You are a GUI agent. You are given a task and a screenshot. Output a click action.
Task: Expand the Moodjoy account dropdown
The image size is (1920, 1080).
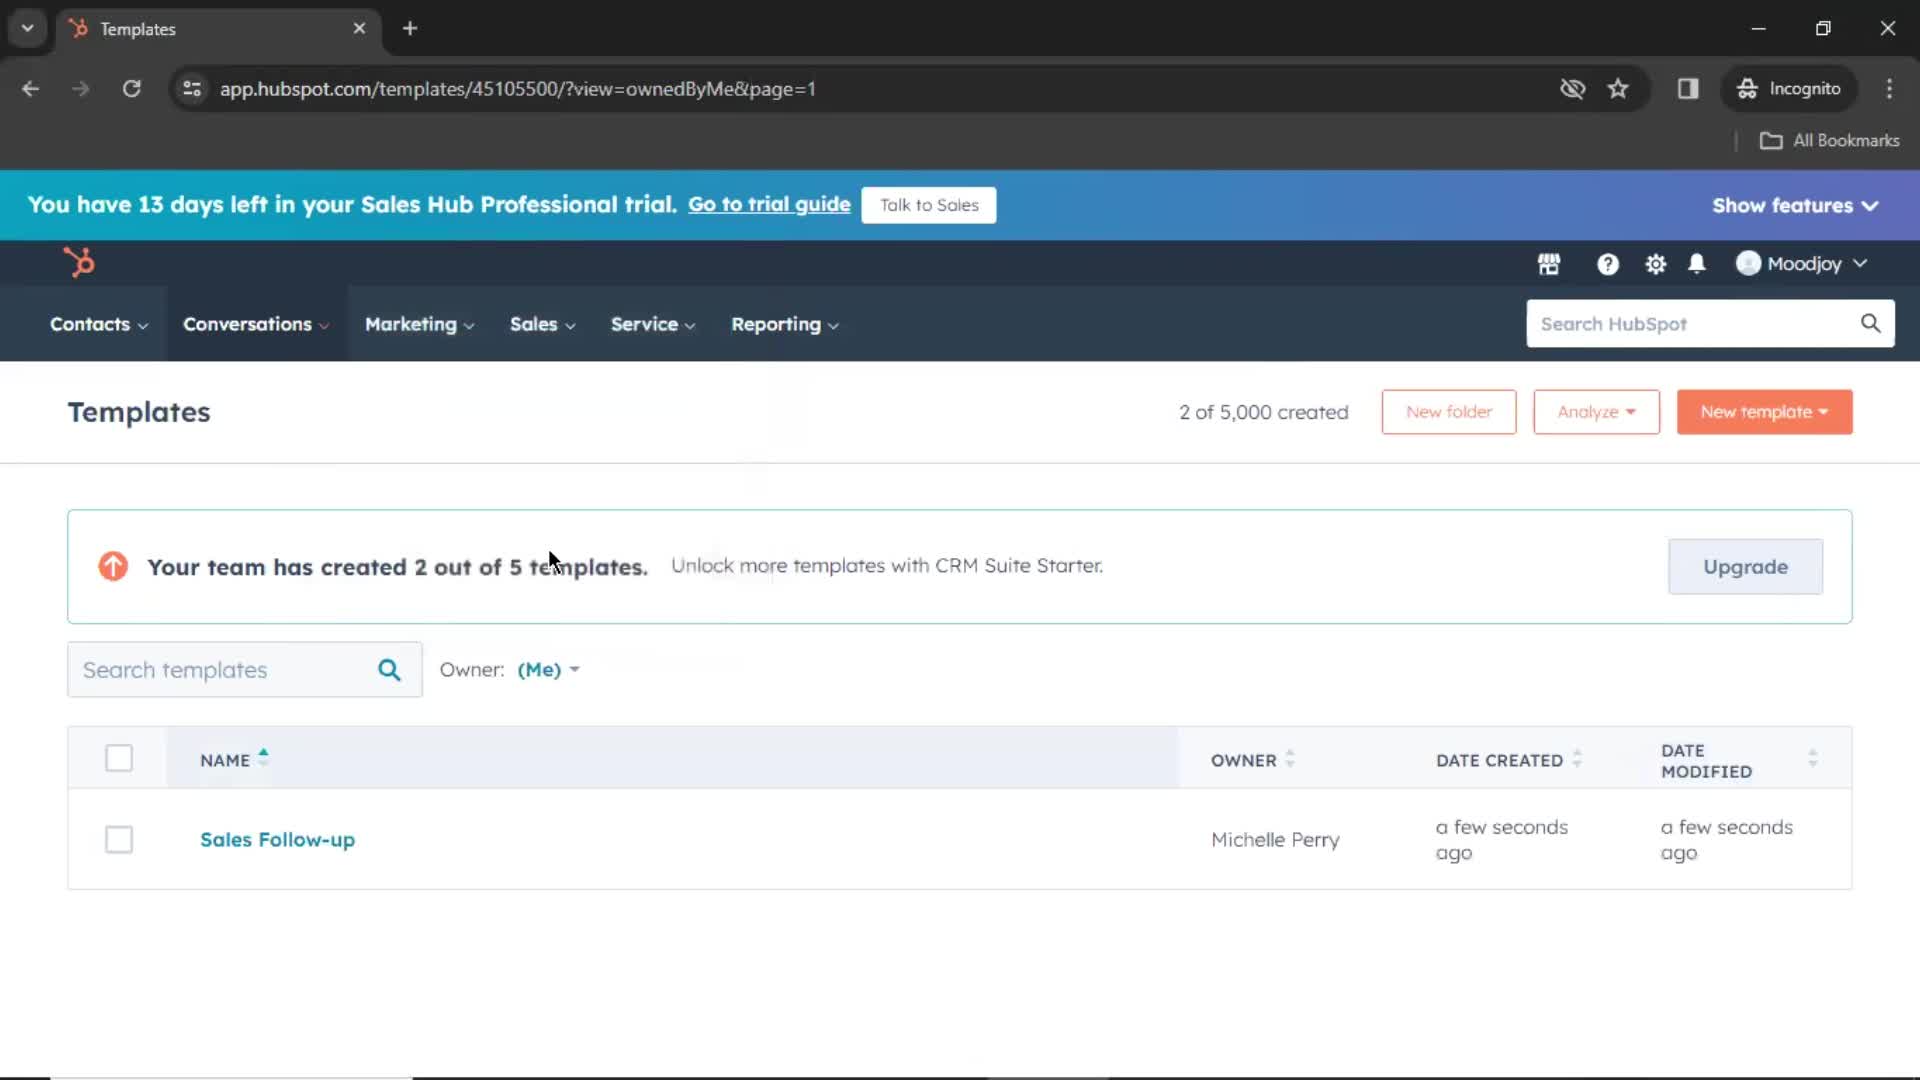[x=1803, y=262]
